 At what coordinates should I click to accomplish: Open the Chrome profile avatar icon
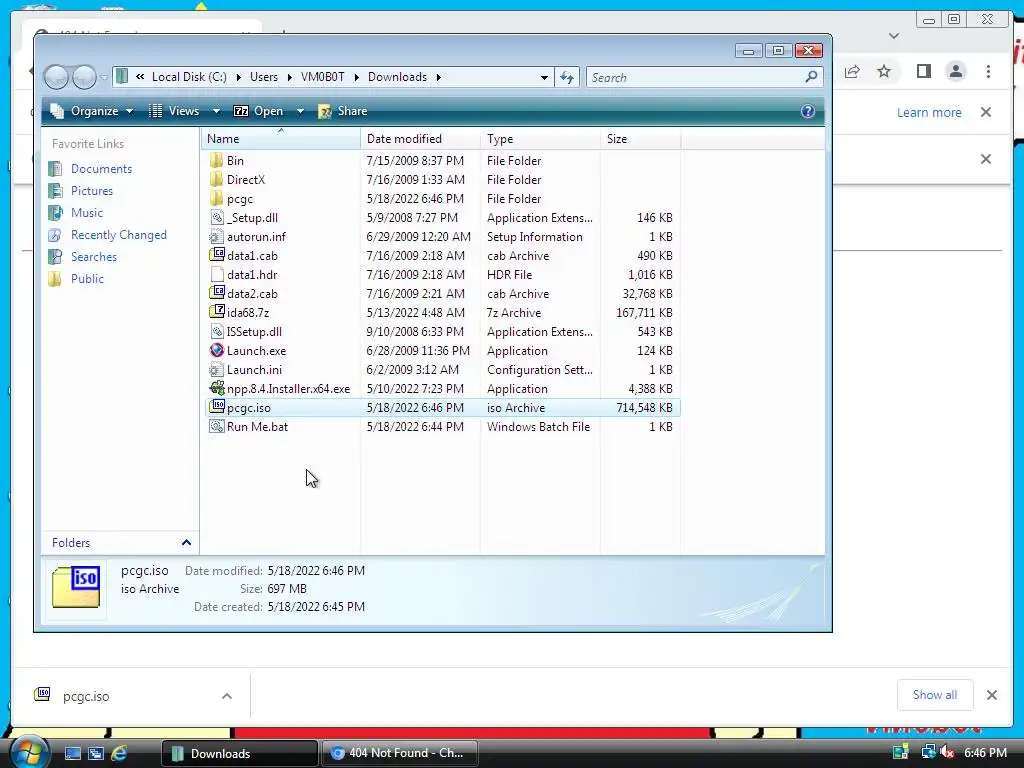click(956, 71)
